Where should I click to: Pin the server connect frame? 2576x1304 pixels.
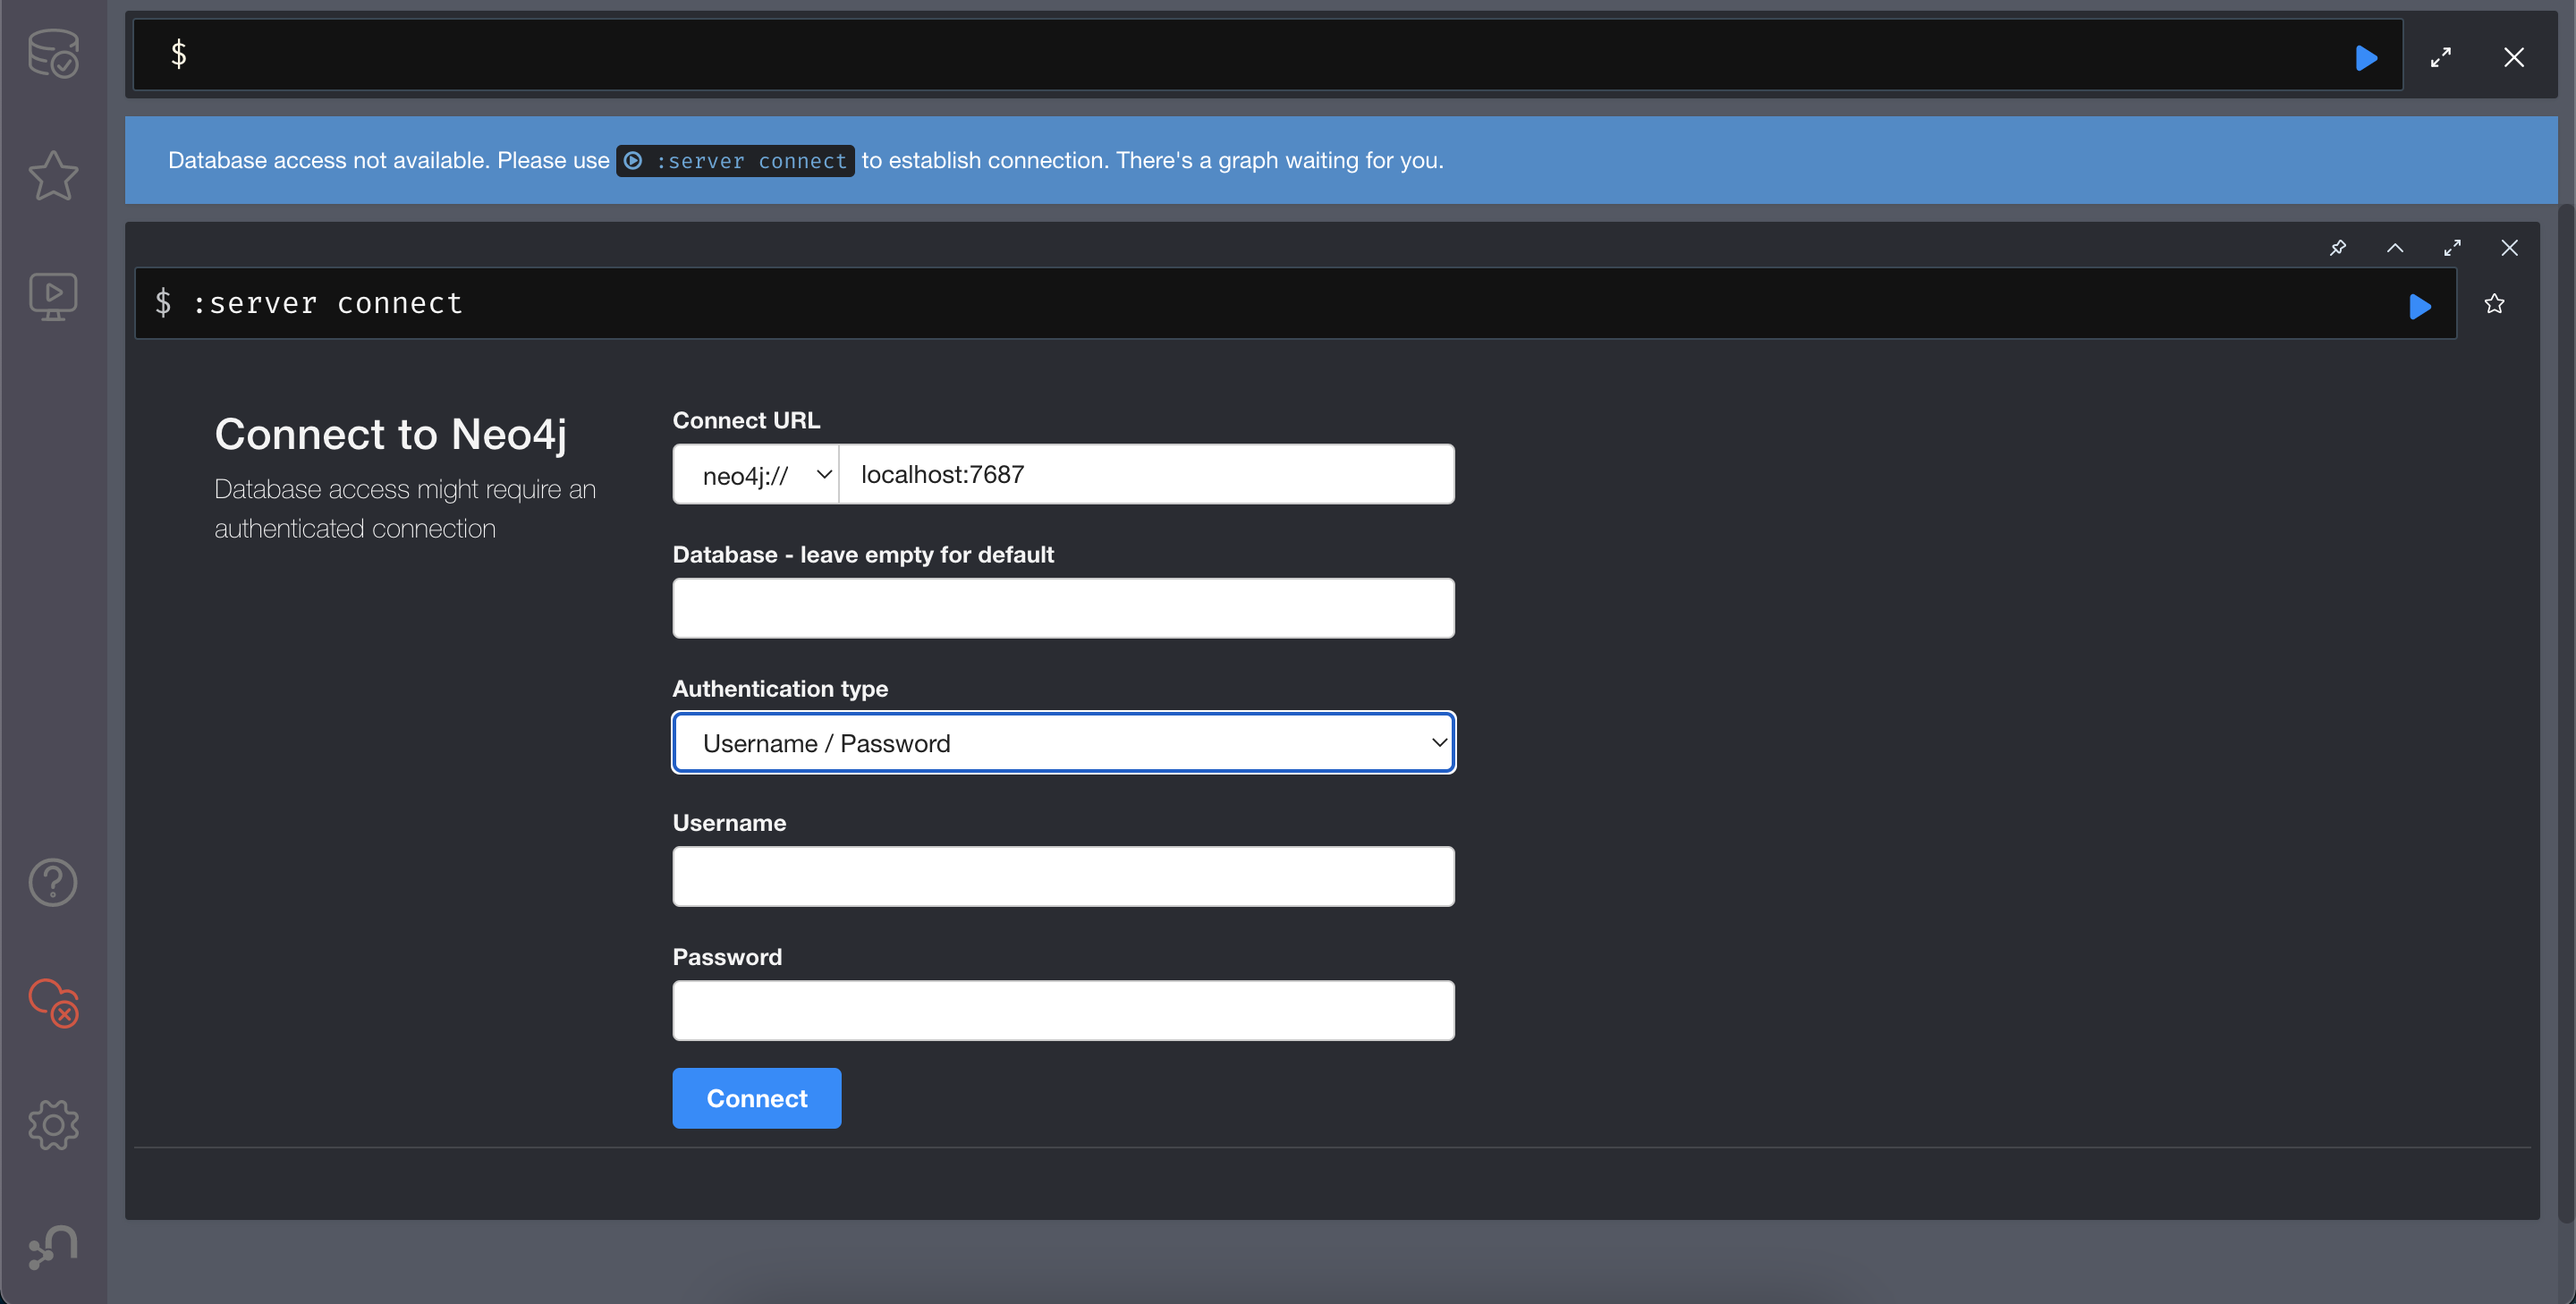2337,248
